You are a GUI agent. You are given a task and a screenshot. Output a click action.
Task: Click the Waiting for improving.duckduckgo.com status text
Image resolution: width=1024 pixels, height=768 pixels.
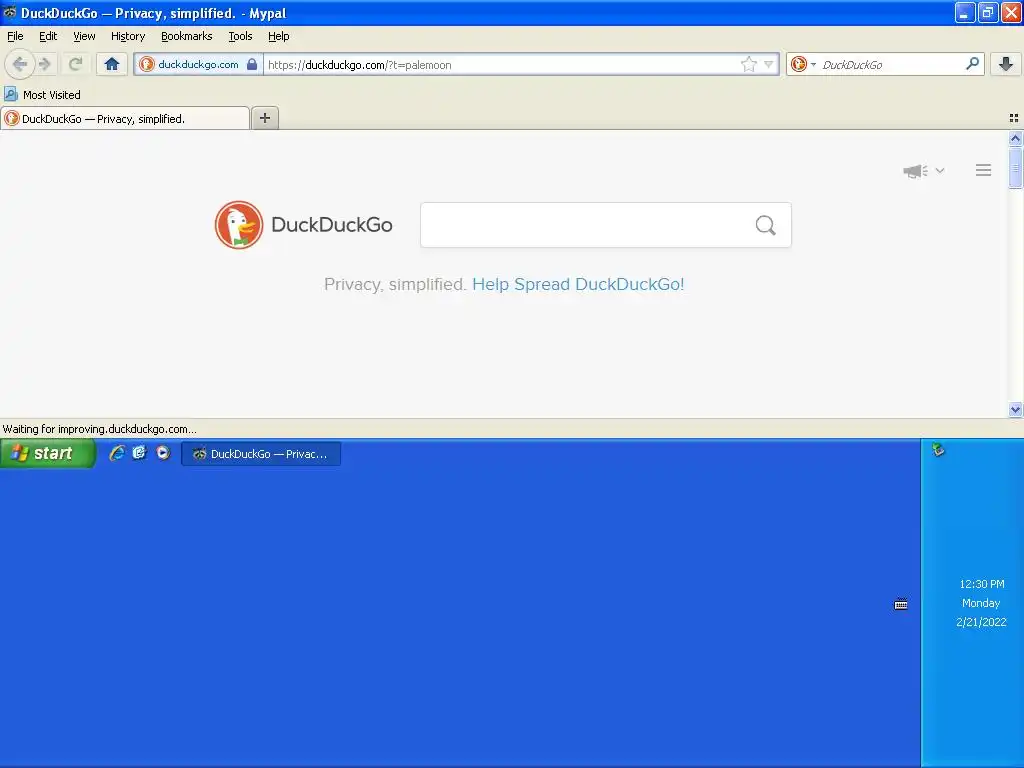click(100, 429)
